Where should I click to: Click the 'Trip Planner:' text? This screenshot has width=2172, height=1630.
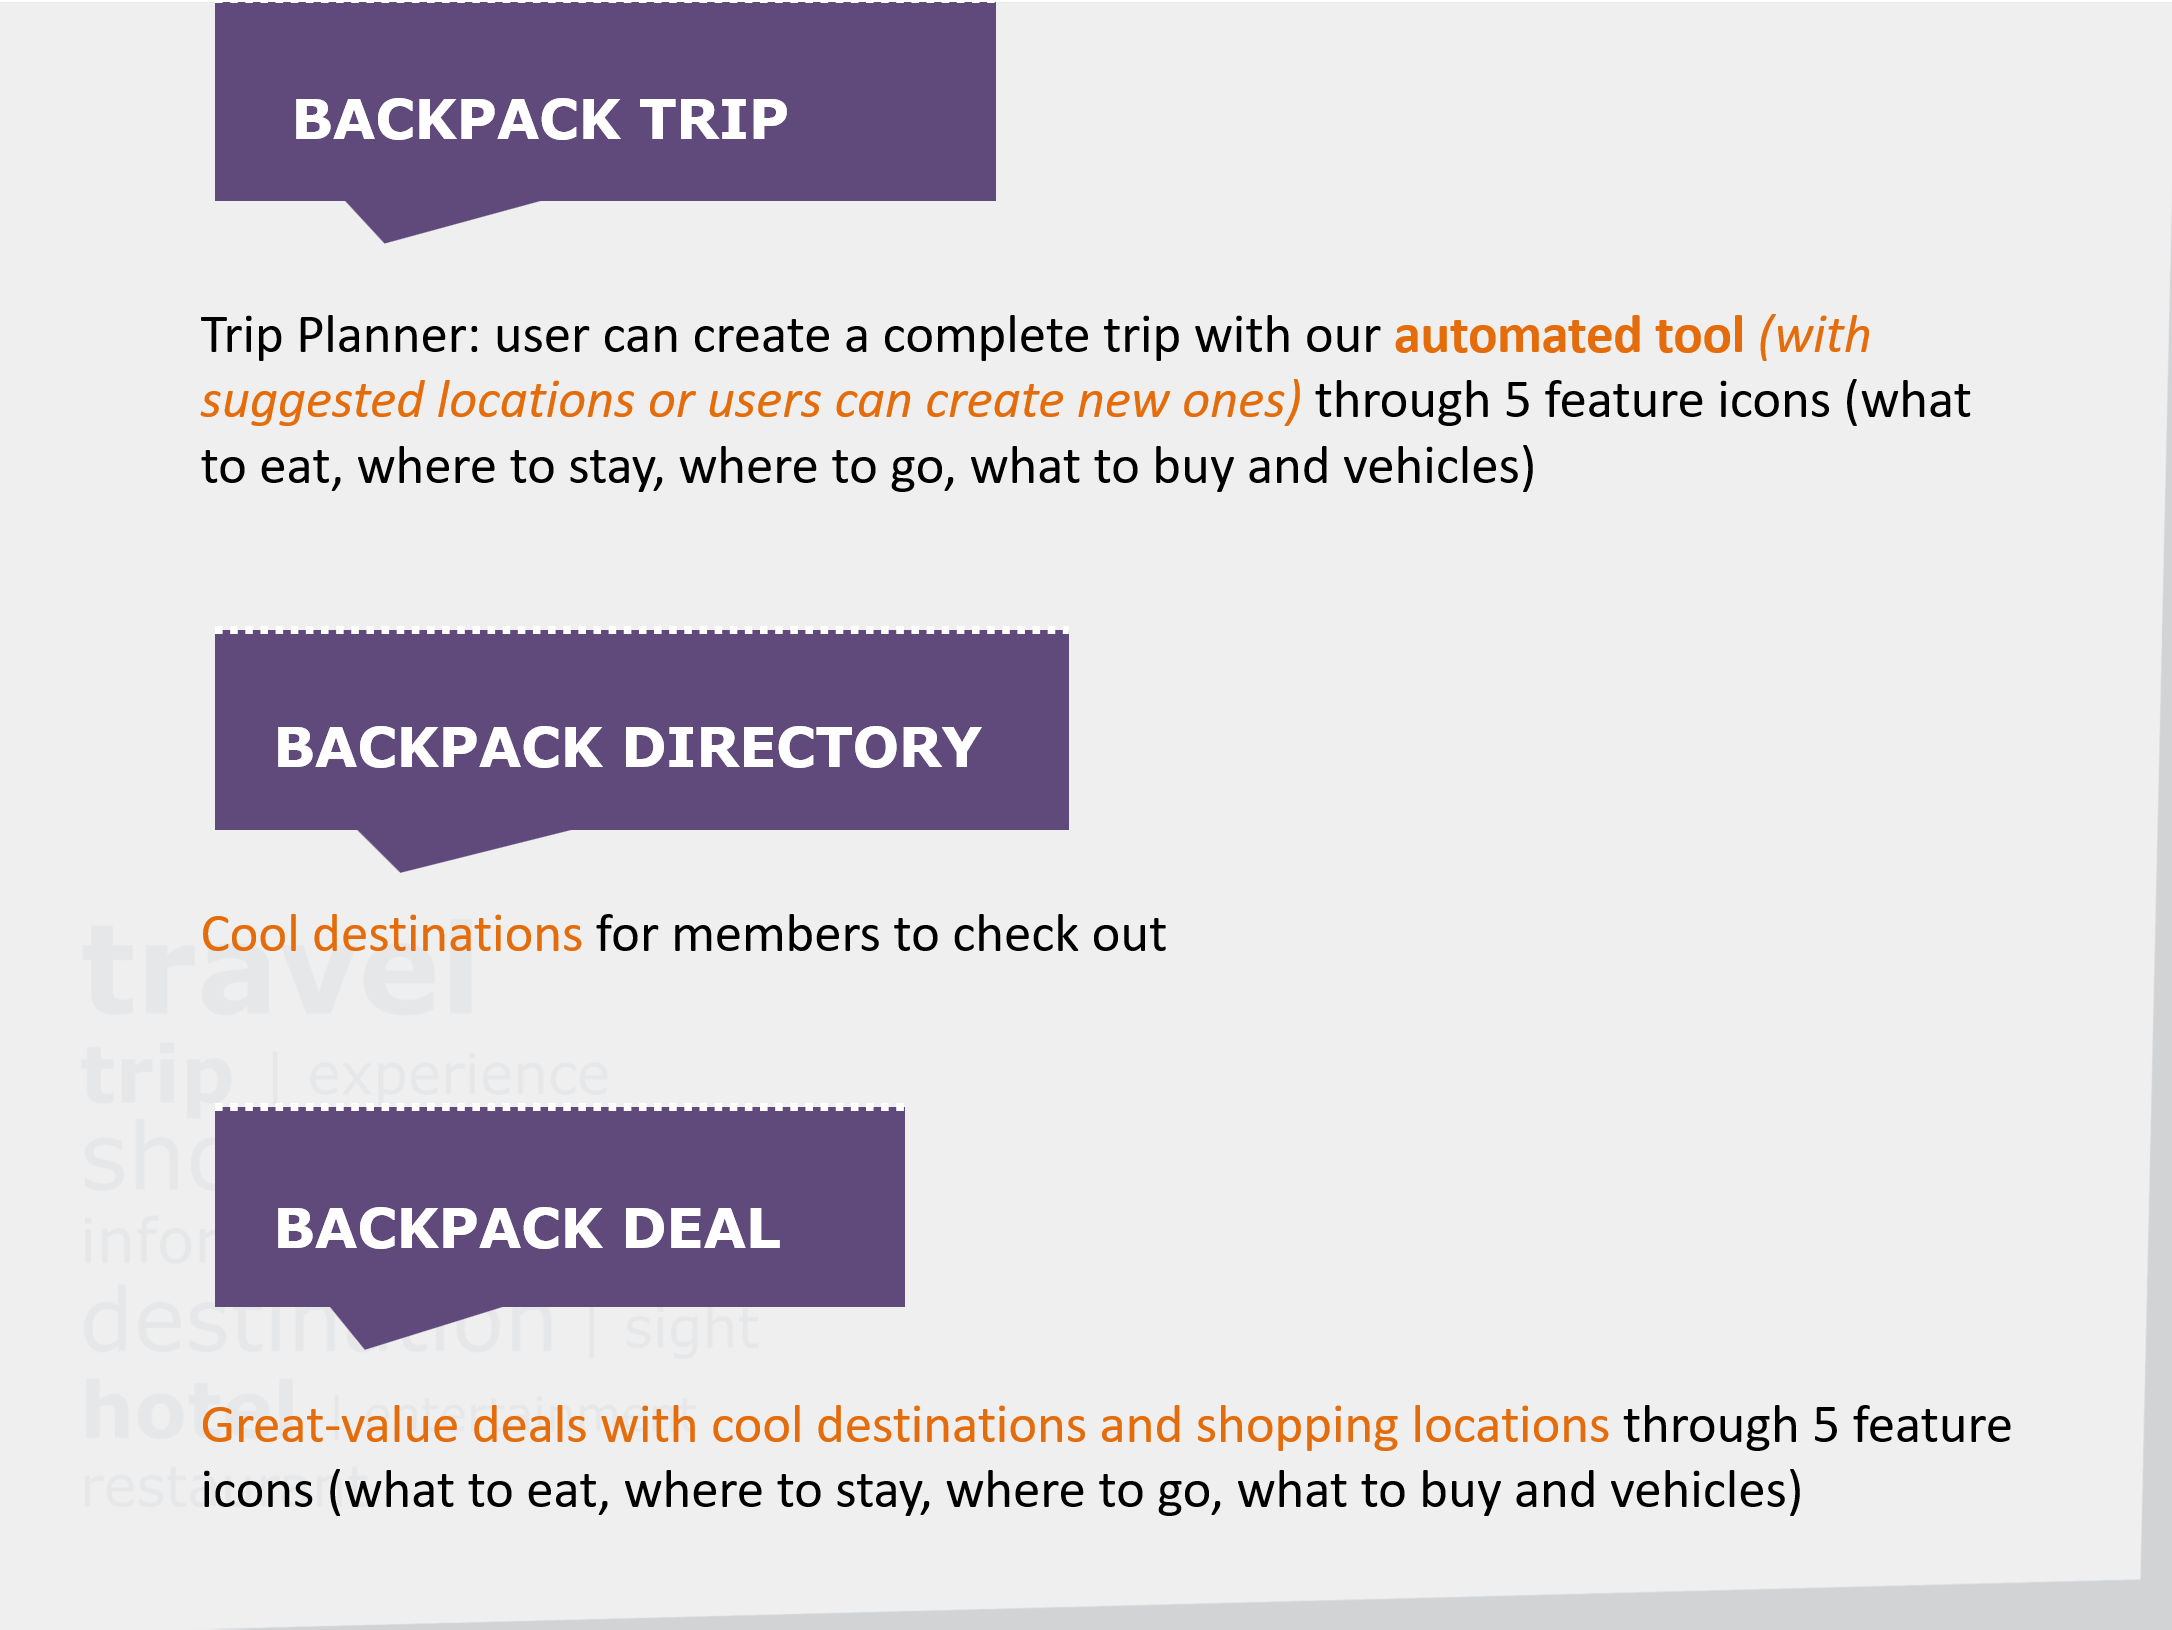click(340, 336)
